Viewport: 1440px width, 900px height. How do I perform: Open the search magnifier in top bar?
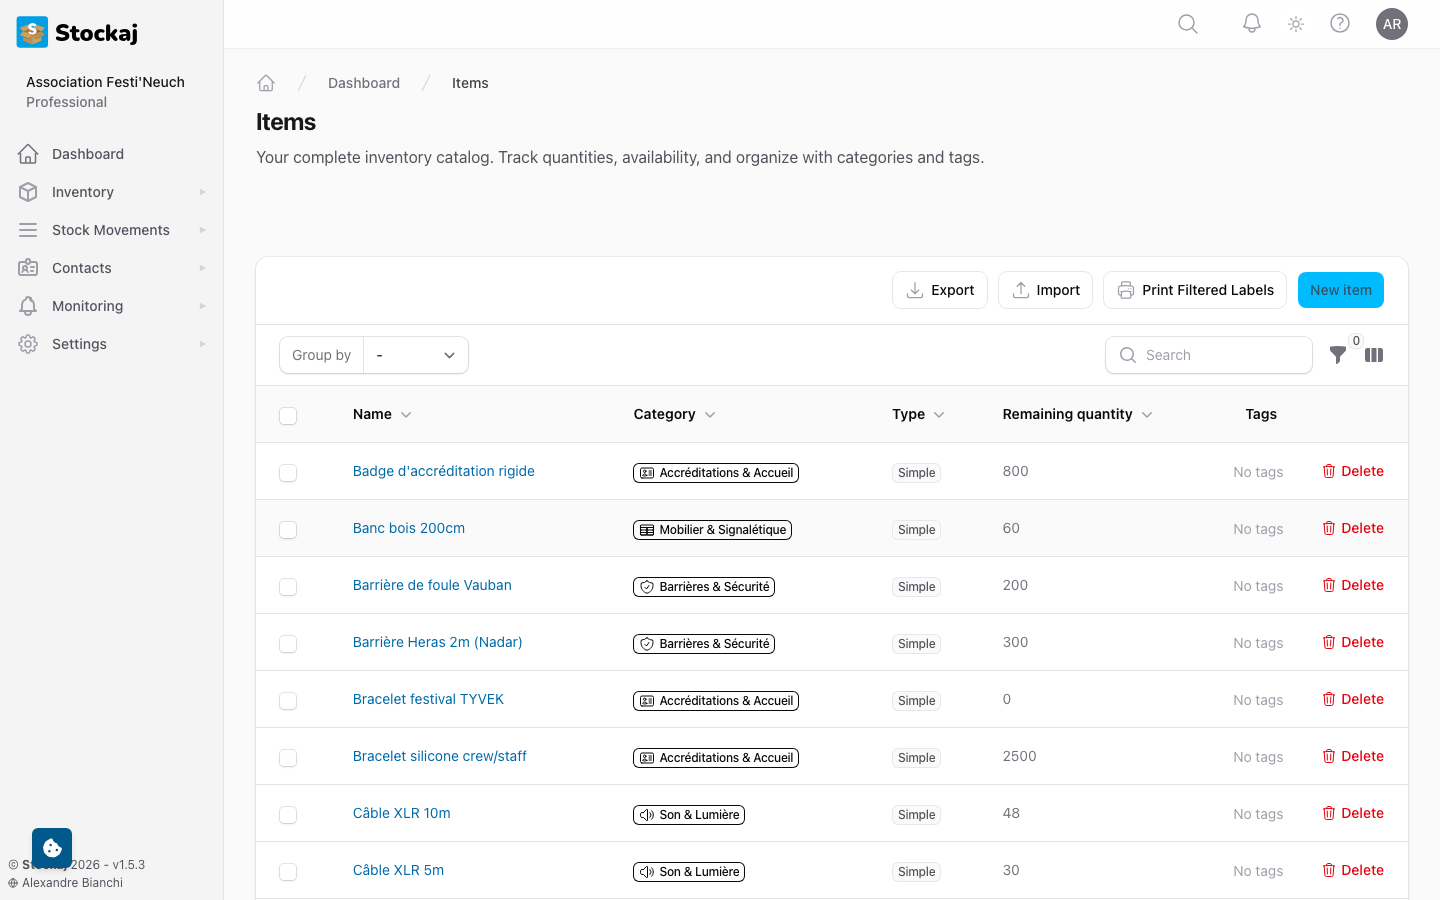1188,24
